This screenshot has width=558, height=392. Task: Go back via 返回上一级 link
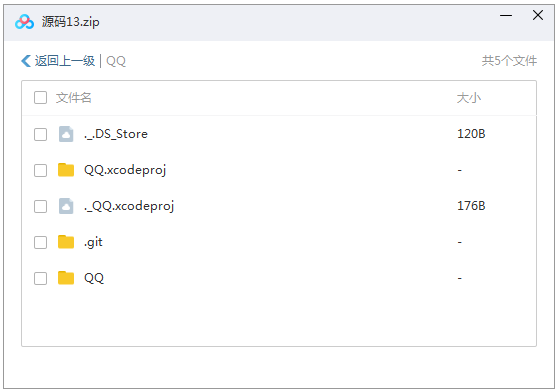coord(65,61)
